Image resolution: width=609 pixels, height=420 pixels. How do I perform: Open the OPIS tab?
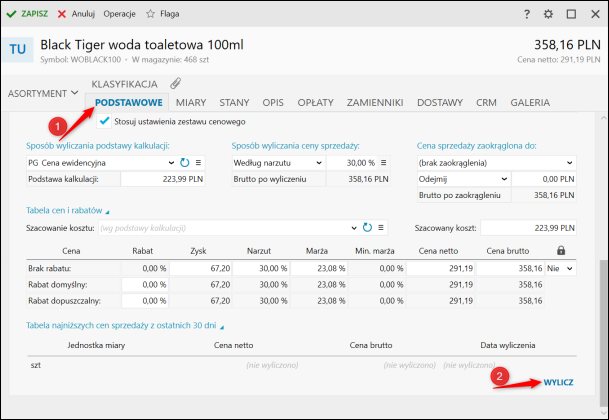click(273, 103)
